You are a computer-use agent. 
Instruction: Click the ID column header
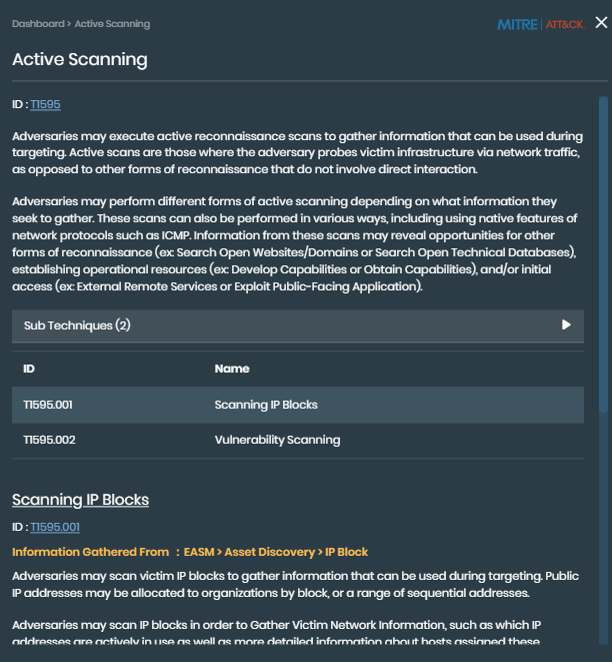(29, 369)
